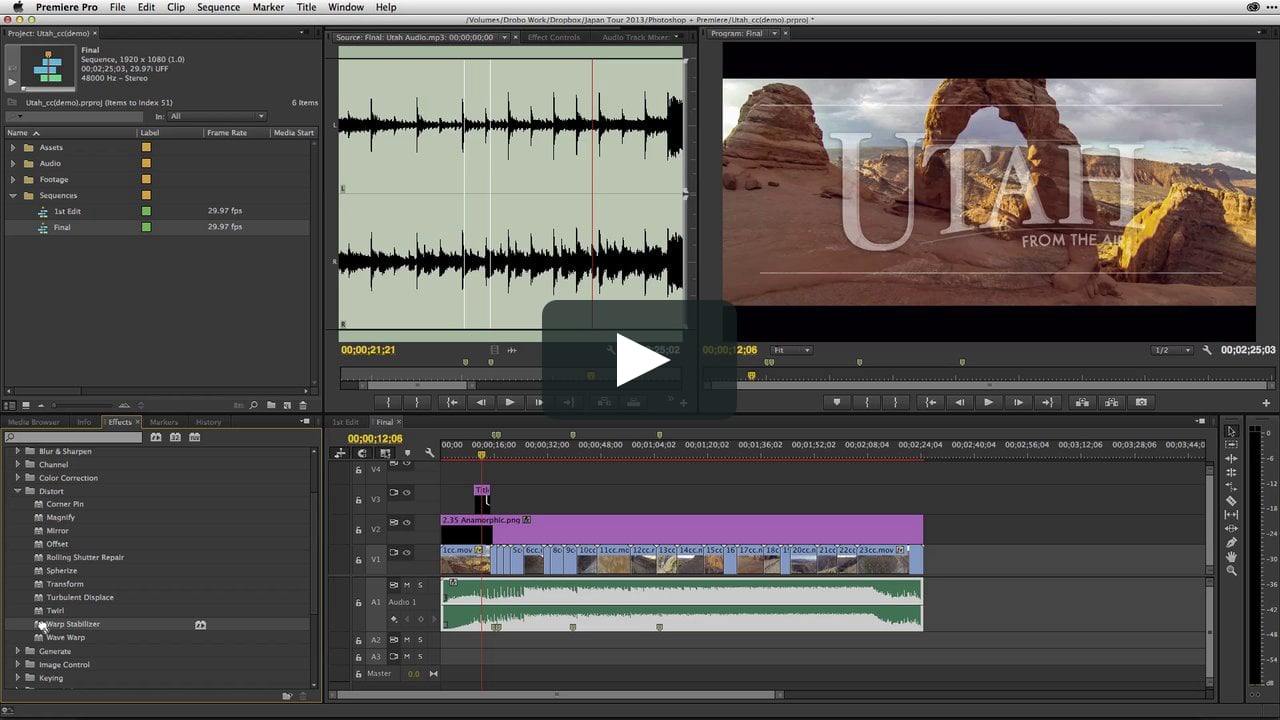Select the Rolling Shutter Repair effect
Screen dimensions: 1280x720
coord(85,557)
